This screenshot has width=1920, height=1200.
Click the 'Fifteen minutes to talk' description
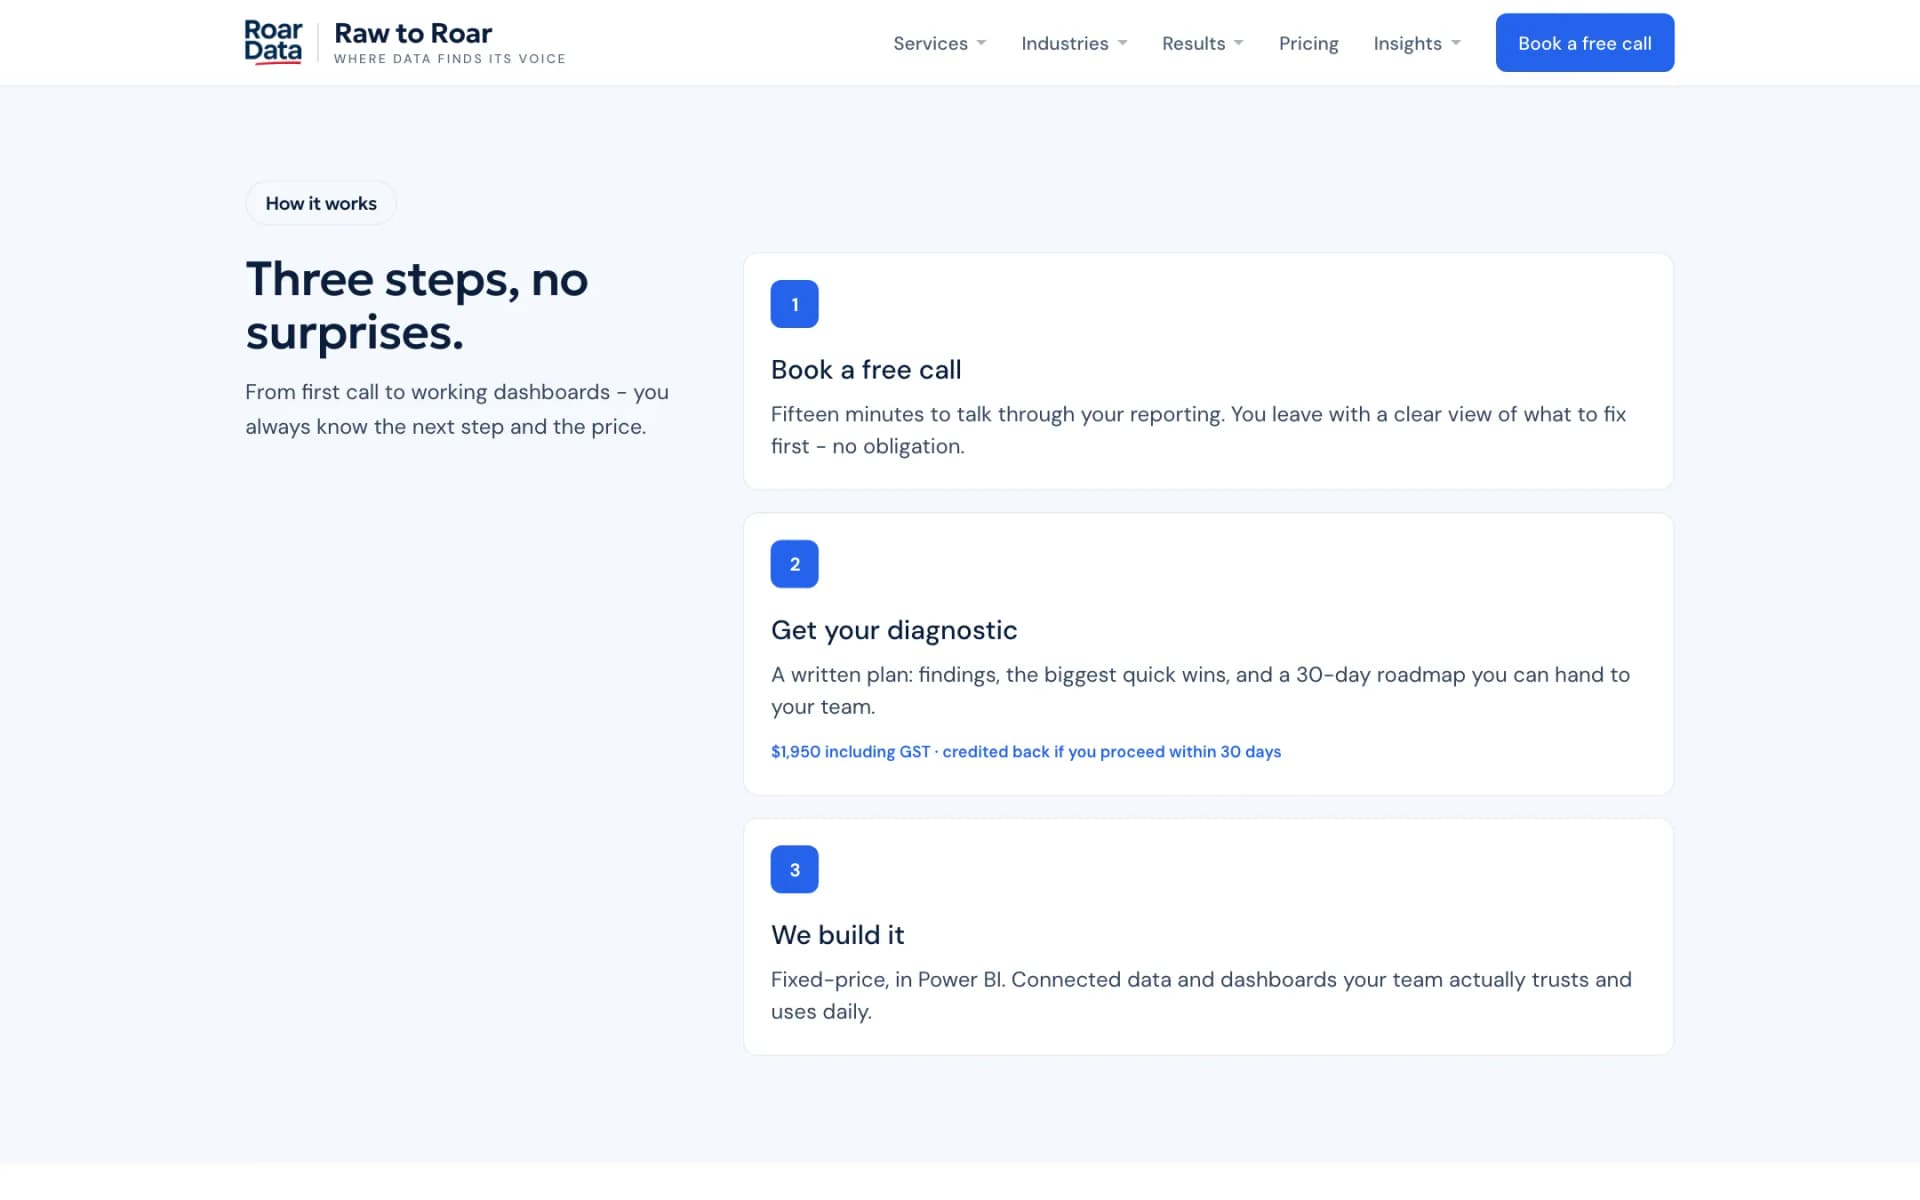click(1198, 430)
